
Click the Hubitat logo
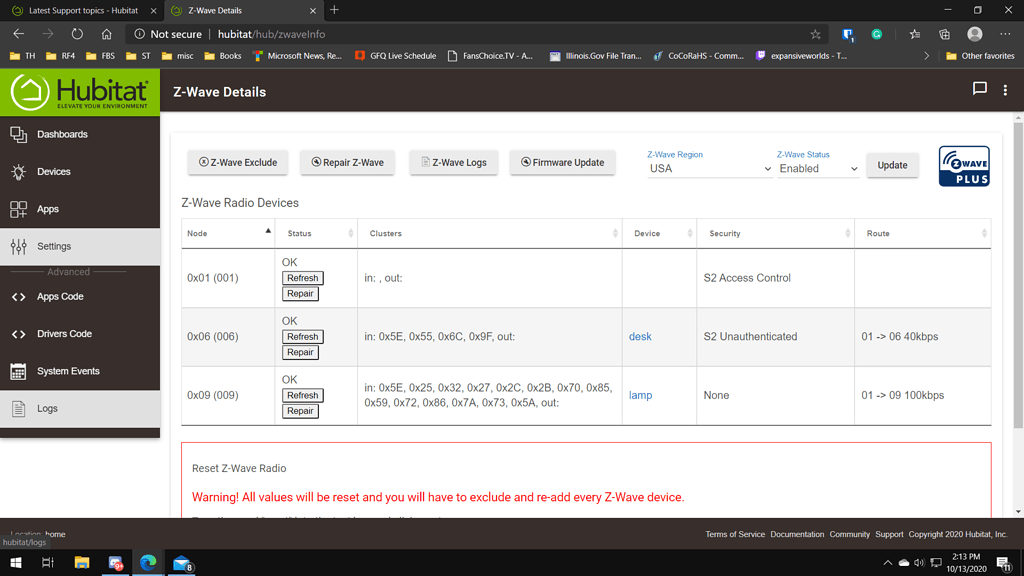point(80,92)
